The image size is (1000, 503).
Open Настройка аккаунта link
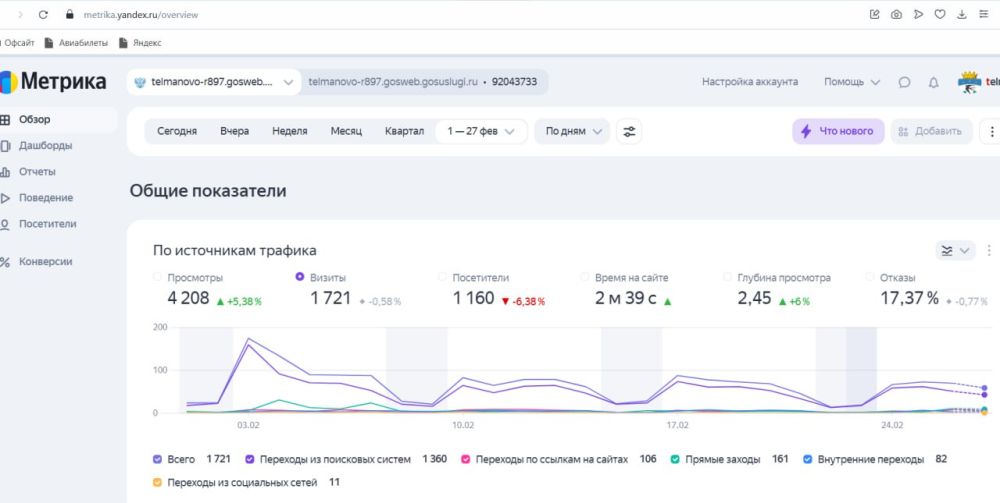tap(749, 82)
